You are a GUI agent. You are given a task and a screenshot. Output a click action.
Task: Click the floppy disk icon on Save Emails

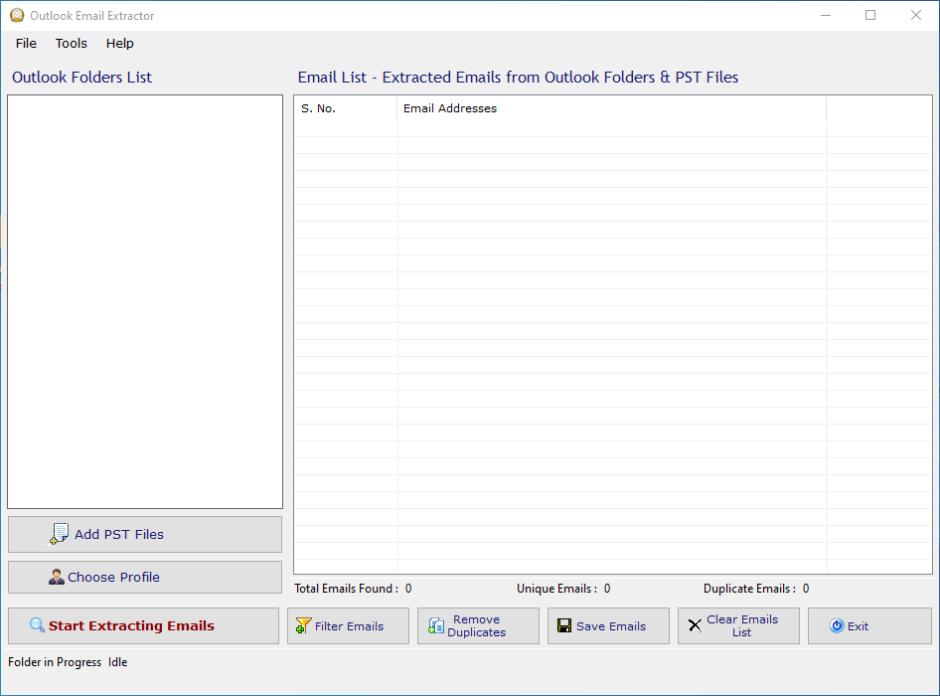pos(564,626)
